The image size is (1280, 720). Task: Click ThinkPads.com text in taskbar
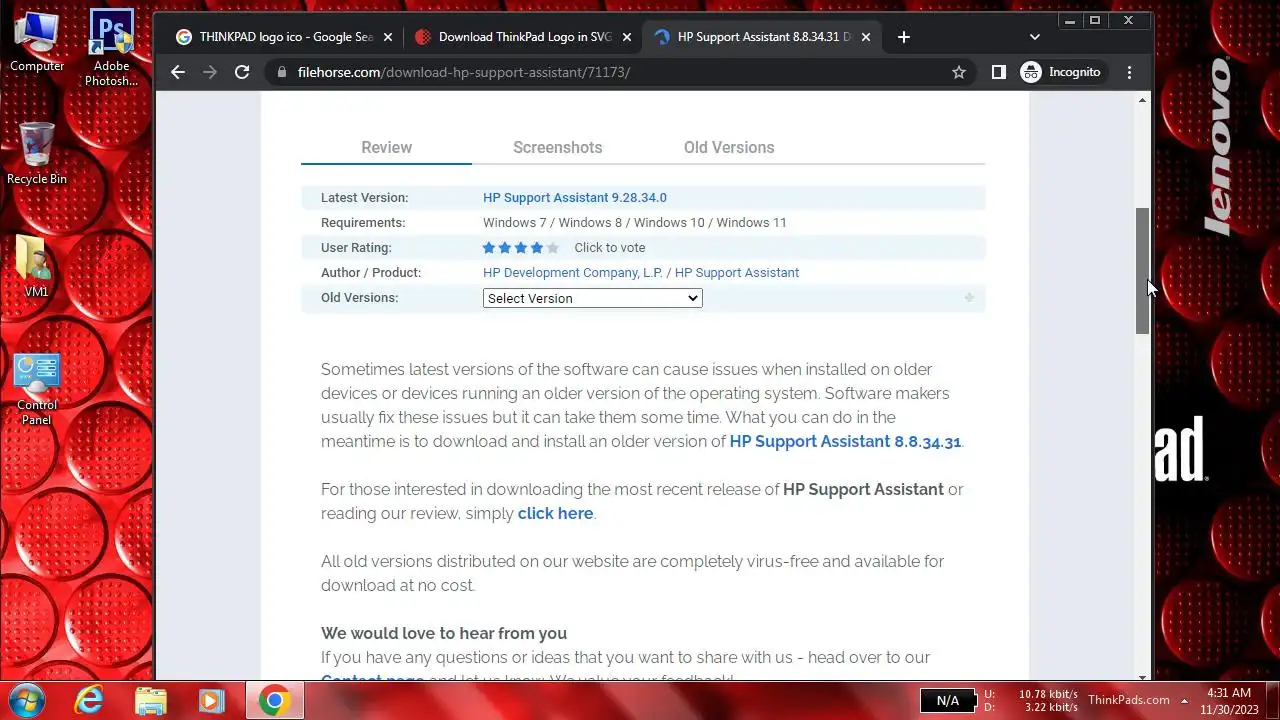[1128, 700]
